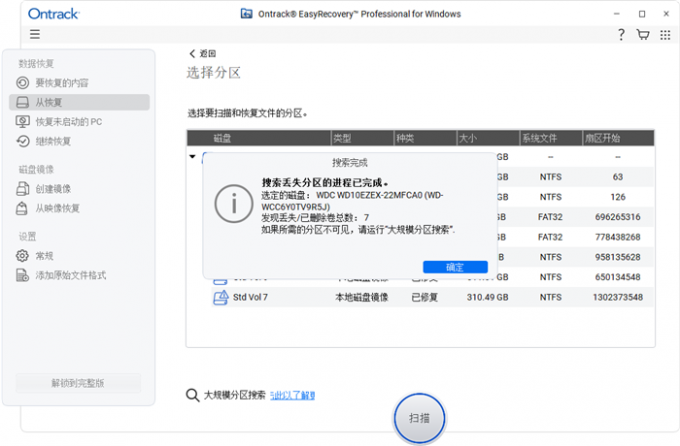This screenshot has width=680, height=446.
Task: Click the Std Vol 7 volume icon
Action: 221,298
